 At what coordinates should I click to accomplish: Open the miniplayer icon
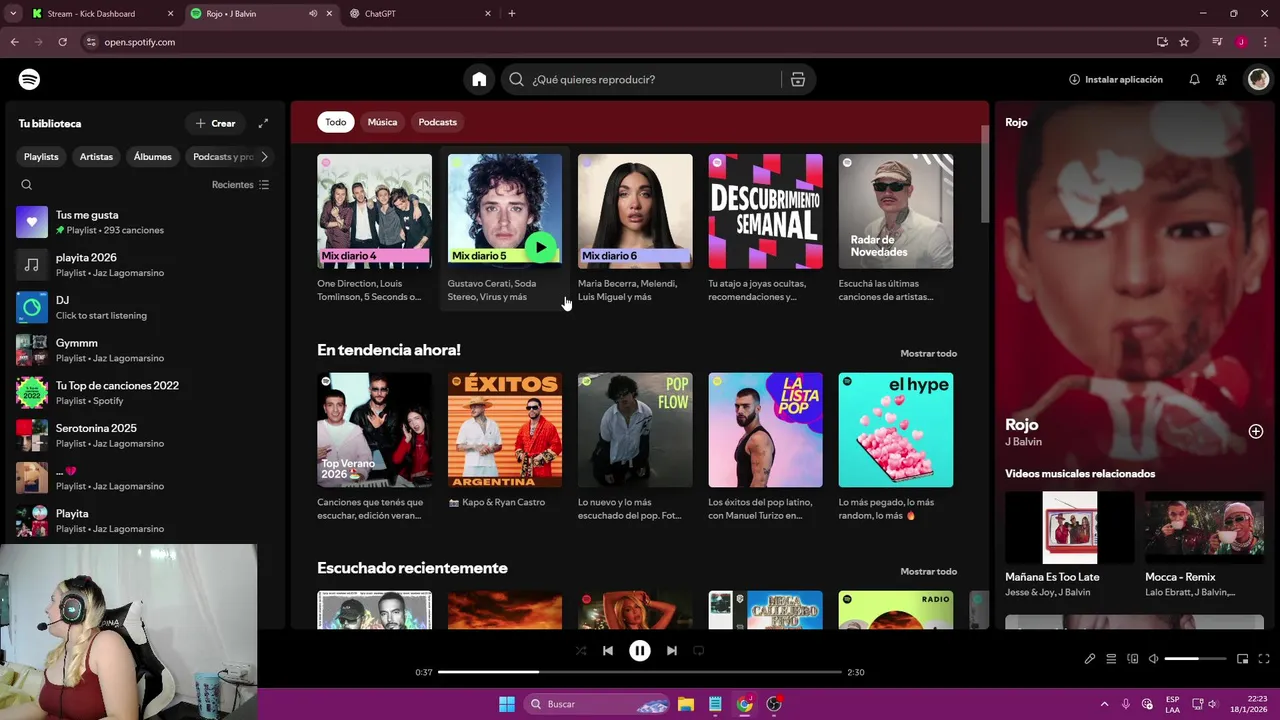pyautogui.click(x=1242, y=659)
